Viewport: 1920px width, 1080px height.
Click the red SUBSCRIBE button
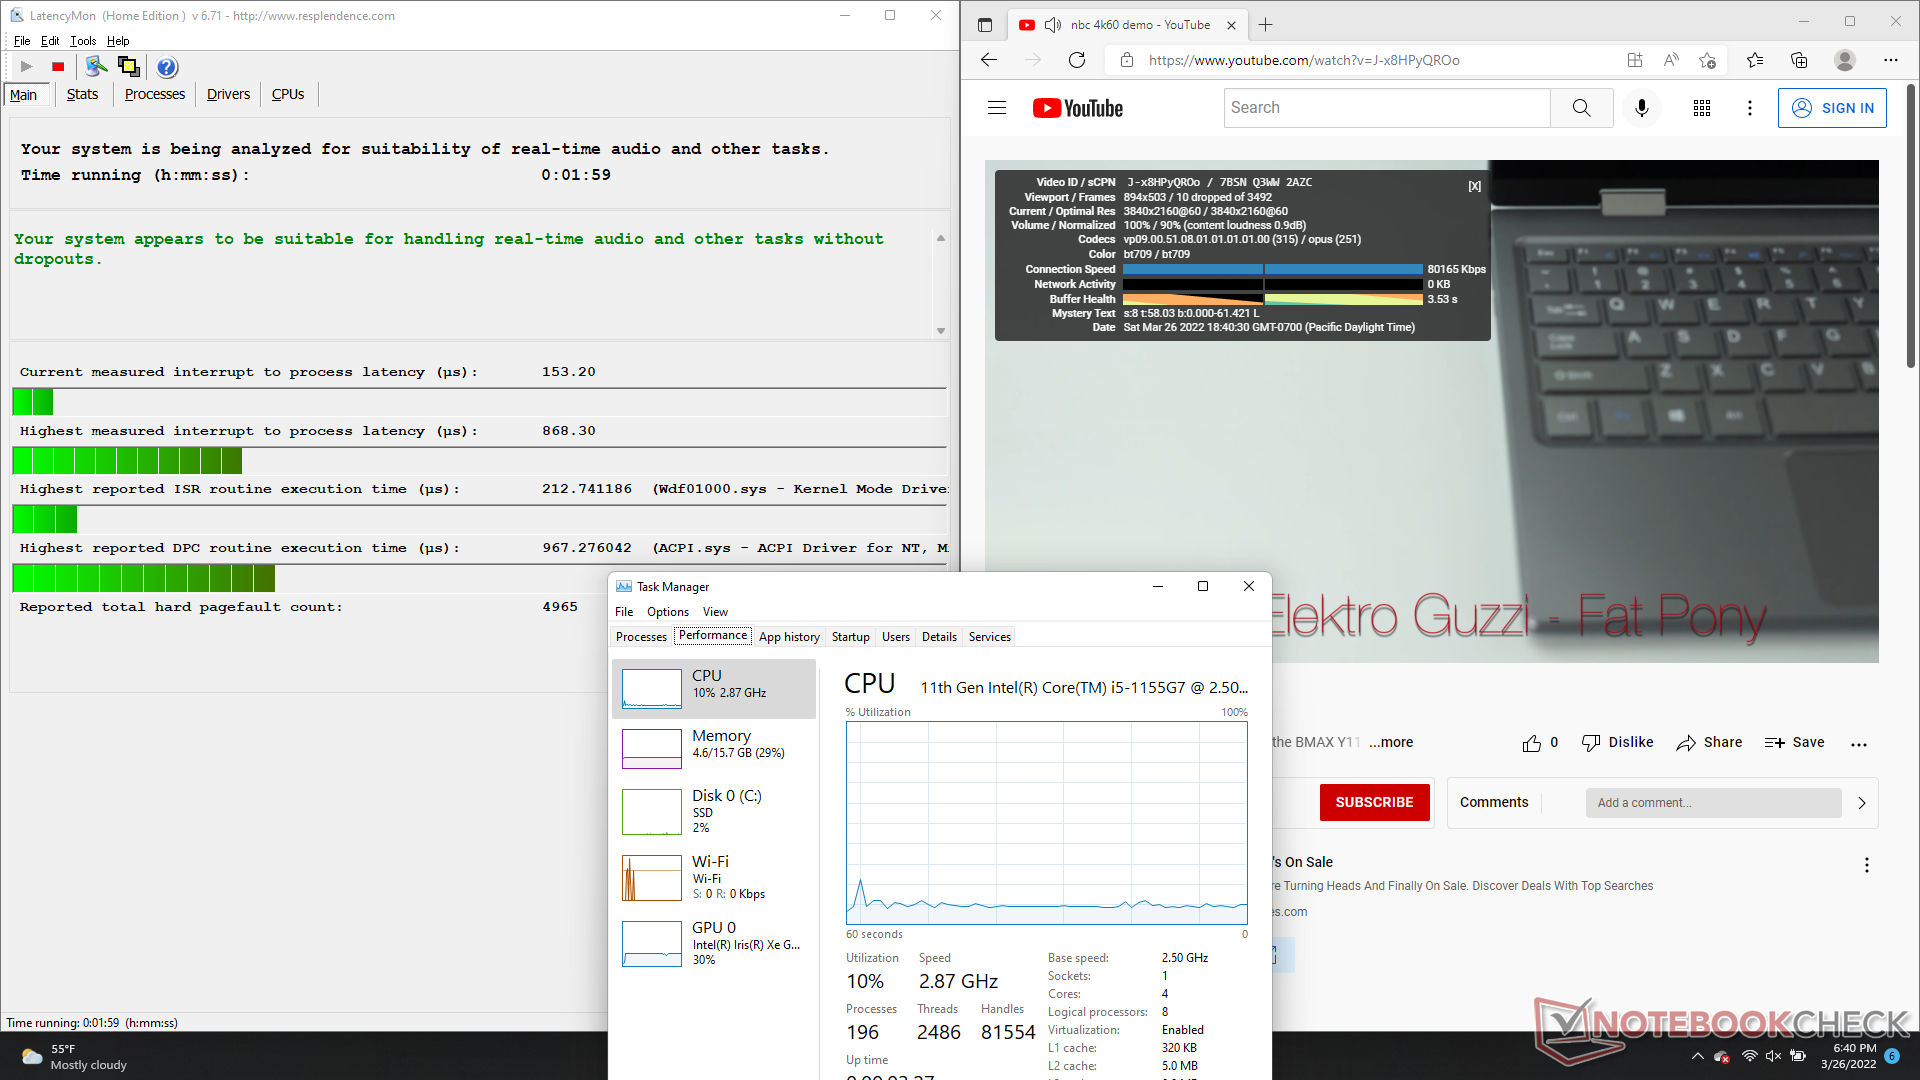pos(1374,802)
